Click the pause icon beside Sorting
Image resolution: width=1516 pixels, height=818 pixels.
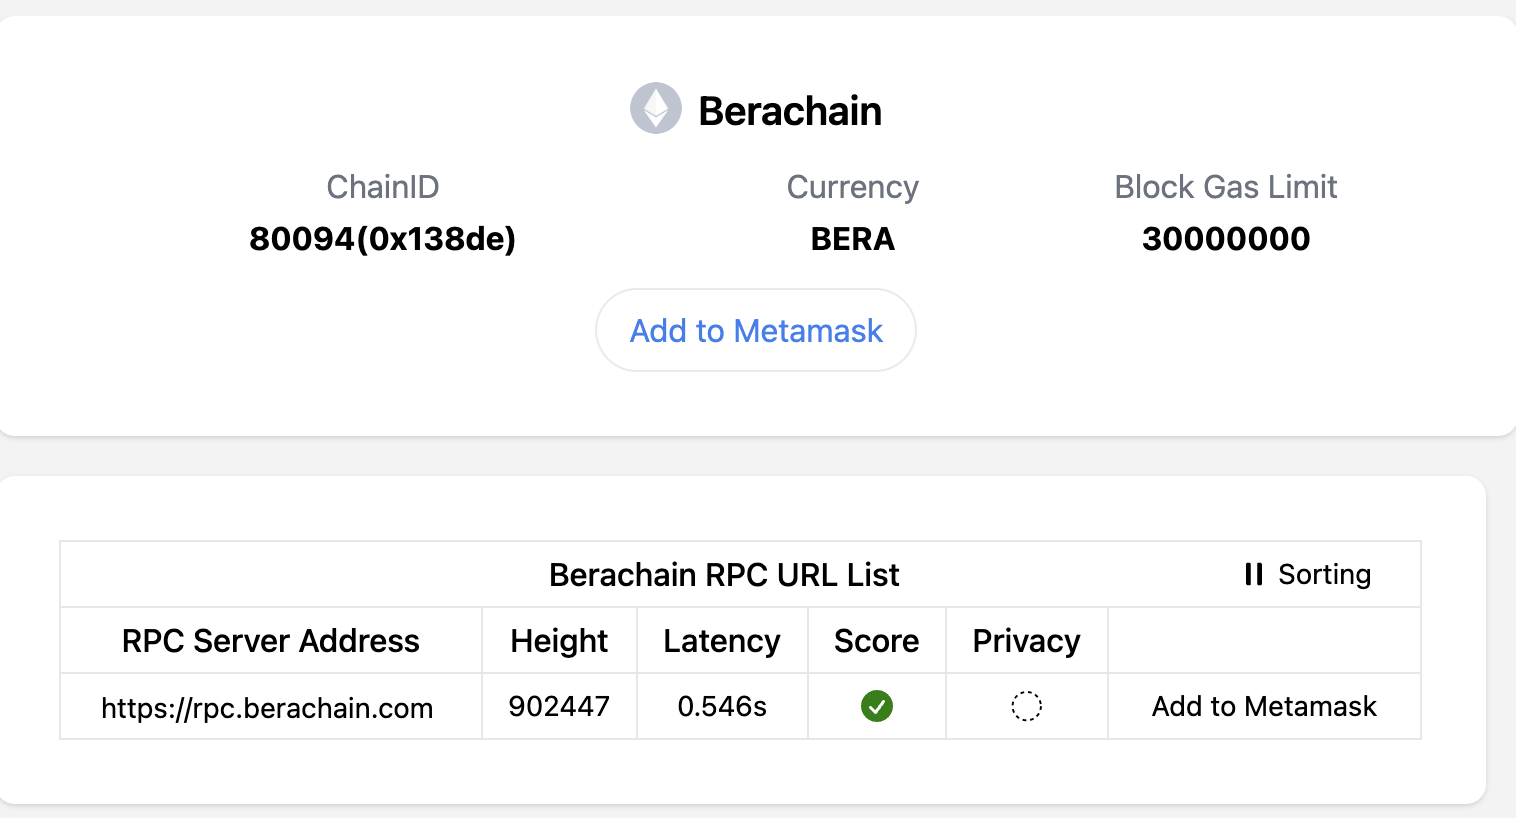(1253, 574)
